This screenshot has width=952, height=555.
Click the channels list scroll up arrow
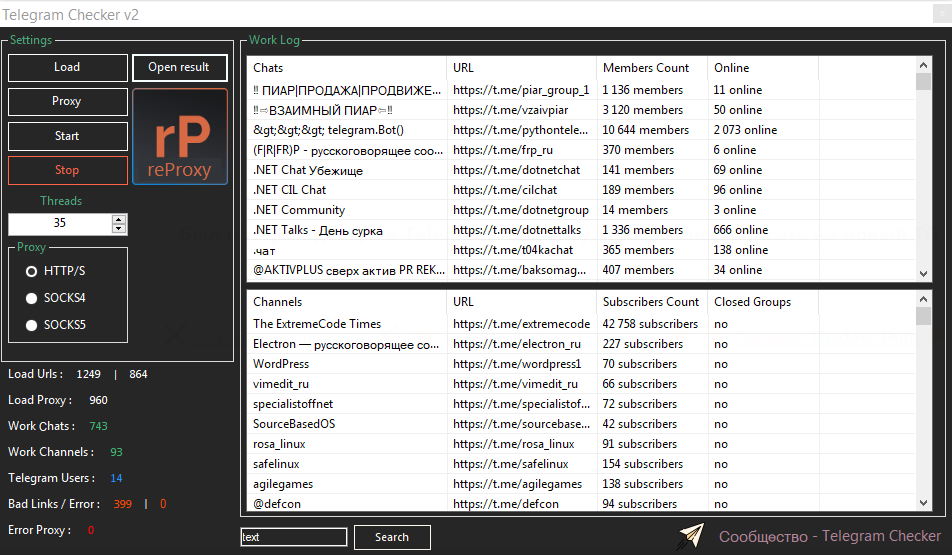(923, 299)
